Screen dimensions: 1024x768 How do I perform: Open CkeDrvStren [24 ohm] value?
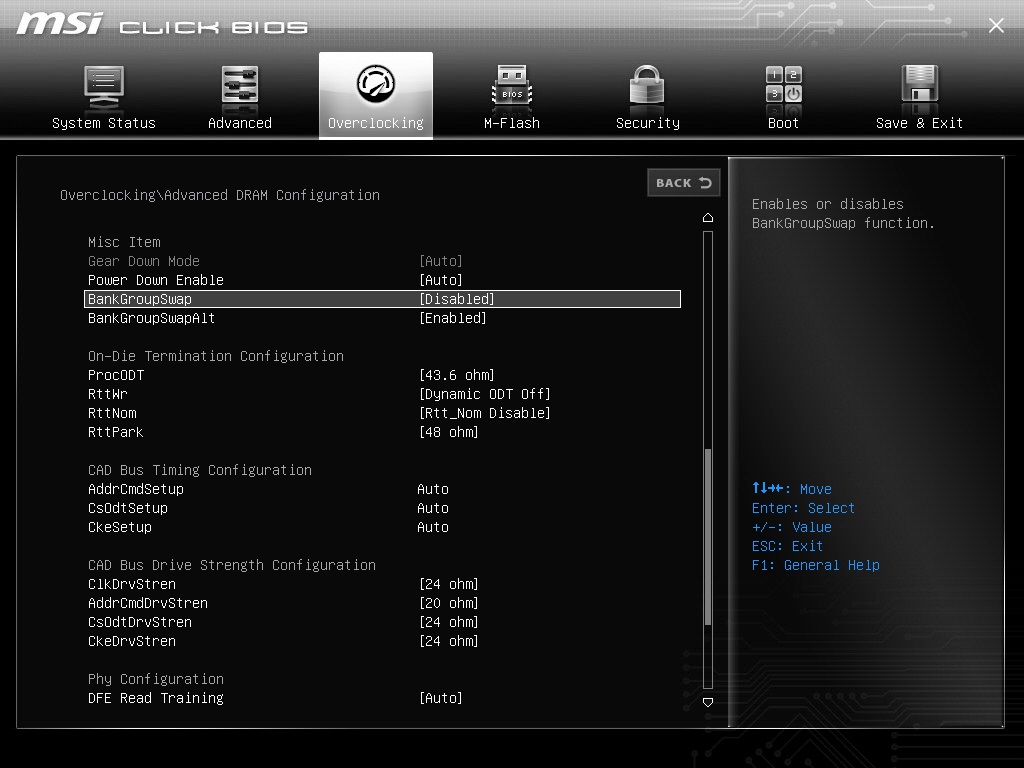coord(449,641)
